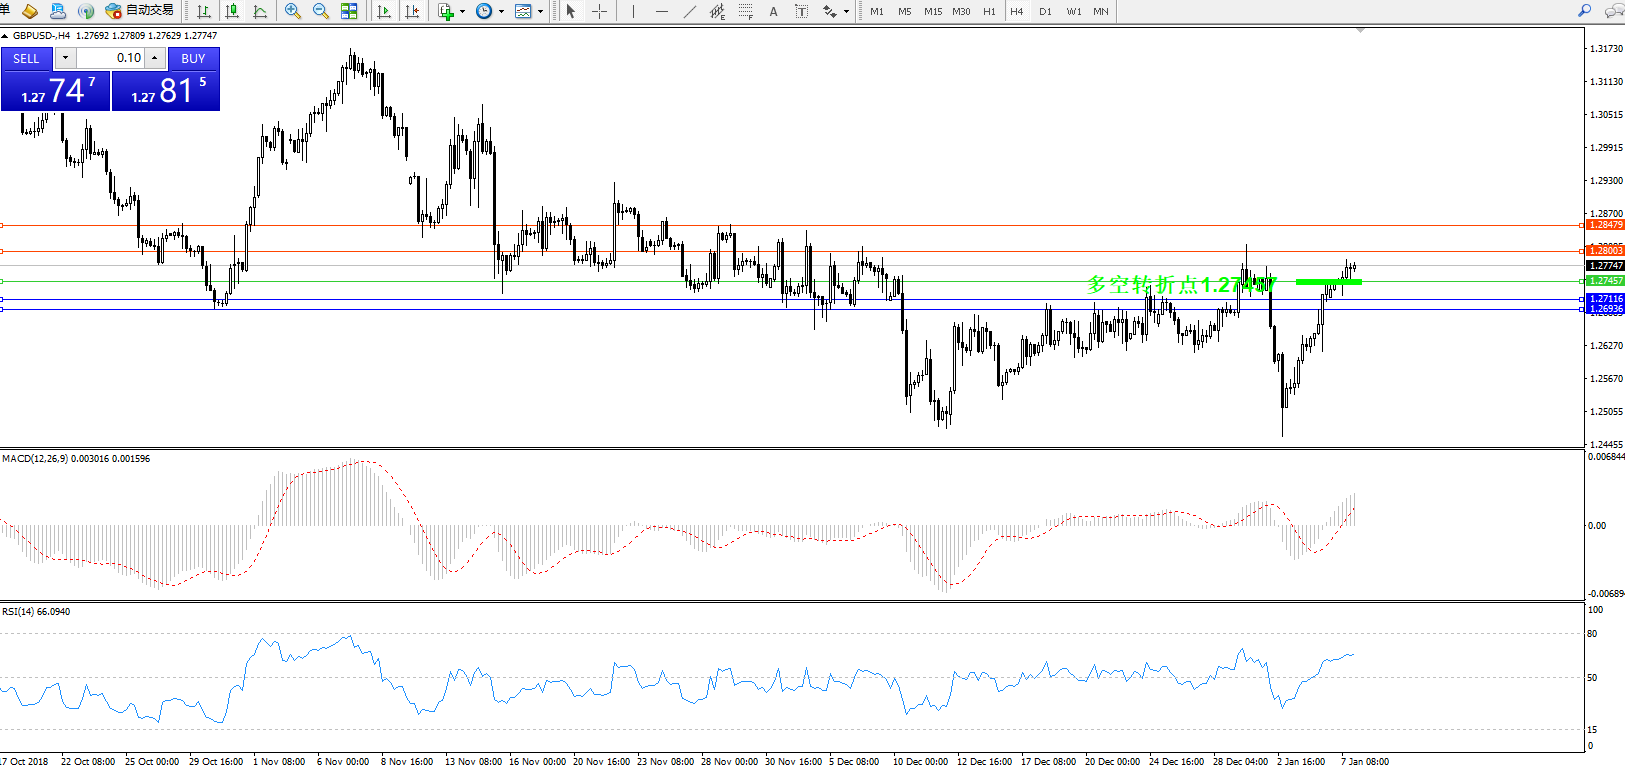The height and width of the screenshot is (768, 1625).
Task: Switch to the M15 timeframe
Action: click(932, 11)
